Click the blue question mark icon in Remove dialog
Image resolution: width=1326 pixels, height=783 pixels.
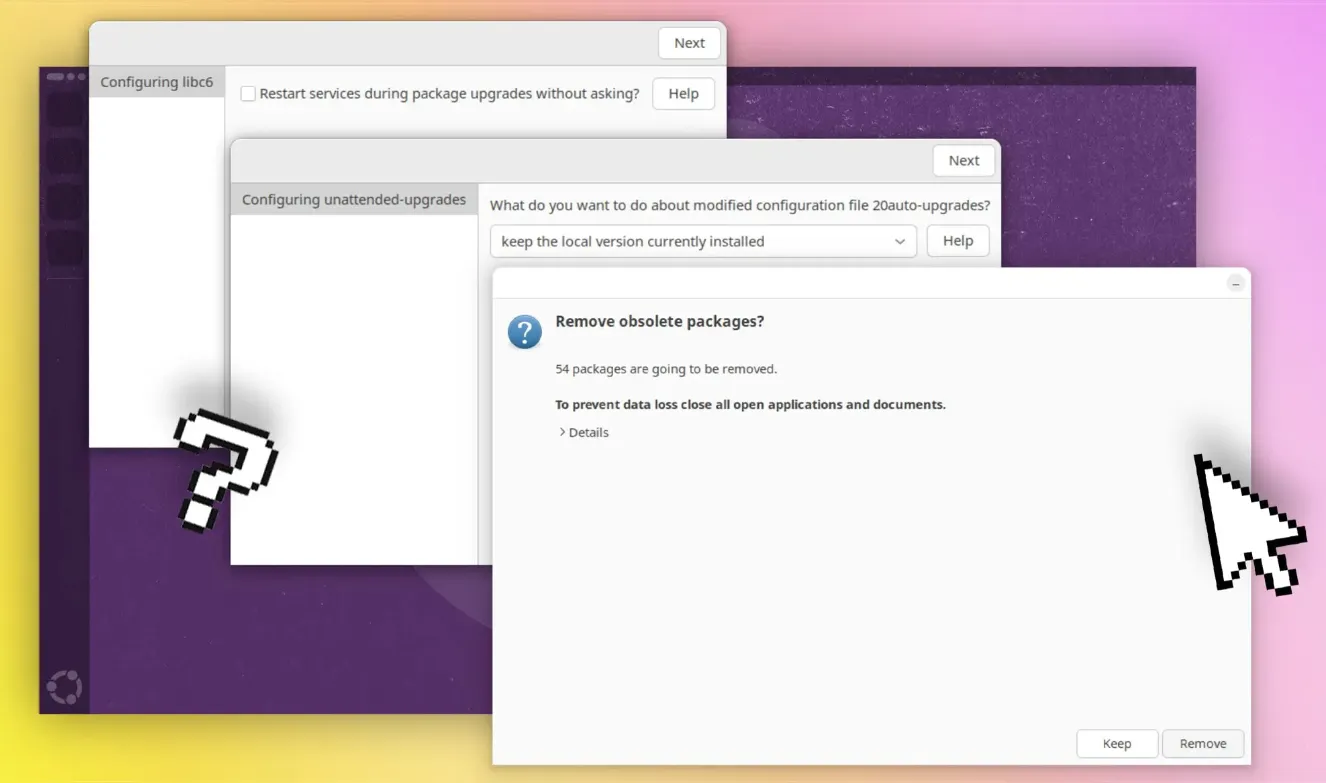[525, 332]
